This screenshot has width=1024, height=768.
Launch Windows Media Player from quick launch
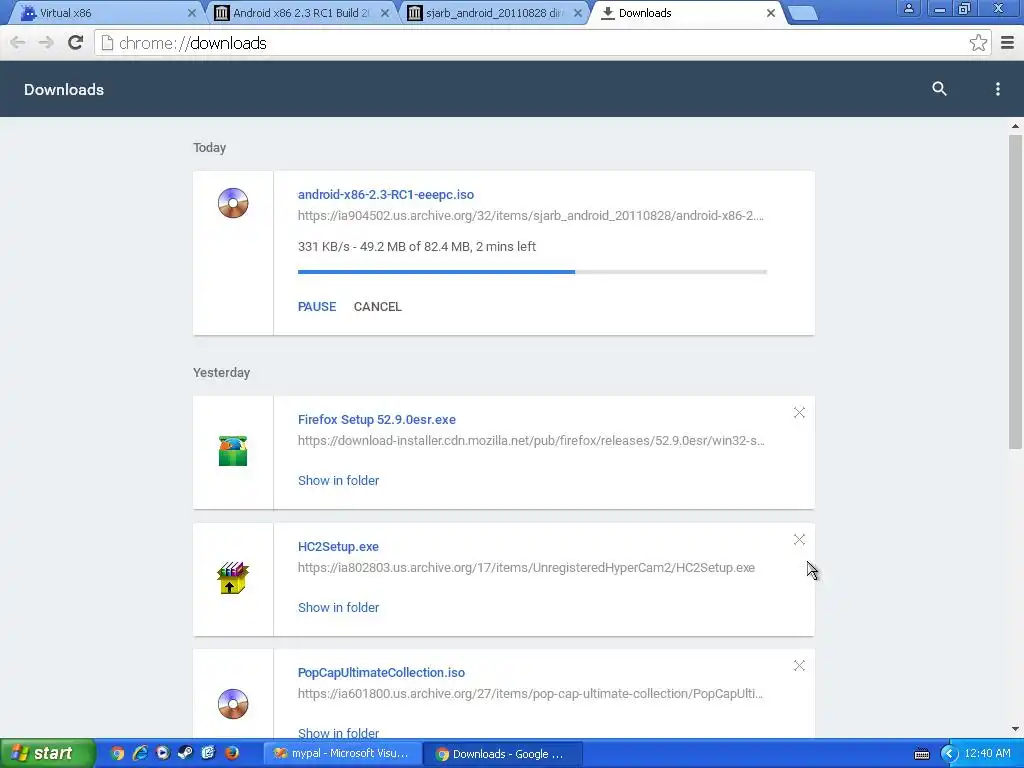(163, 754)
